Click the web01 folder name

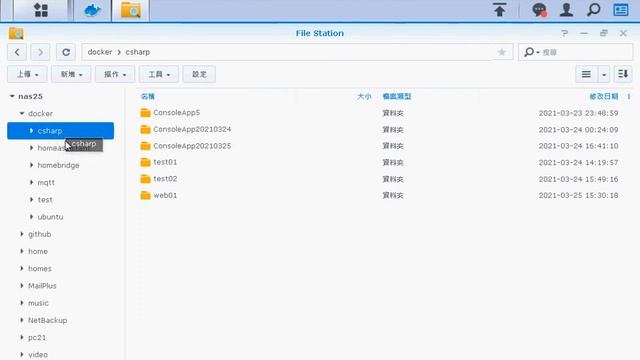point(165,195)
